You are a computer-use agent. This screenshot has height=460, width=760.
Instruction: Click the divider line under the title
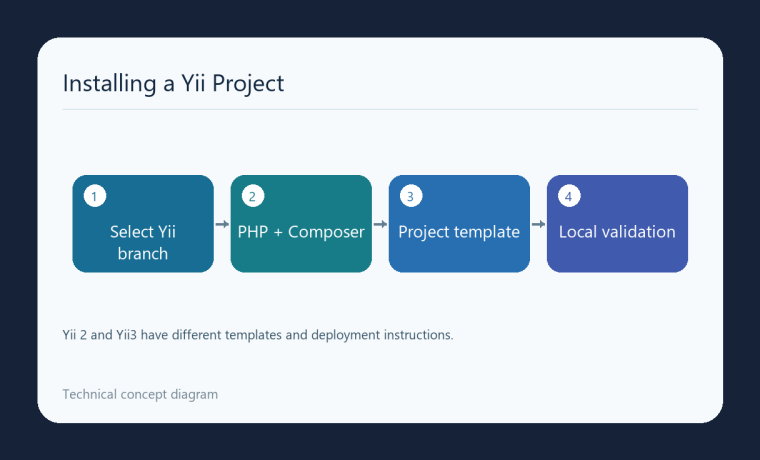(380, 110)
